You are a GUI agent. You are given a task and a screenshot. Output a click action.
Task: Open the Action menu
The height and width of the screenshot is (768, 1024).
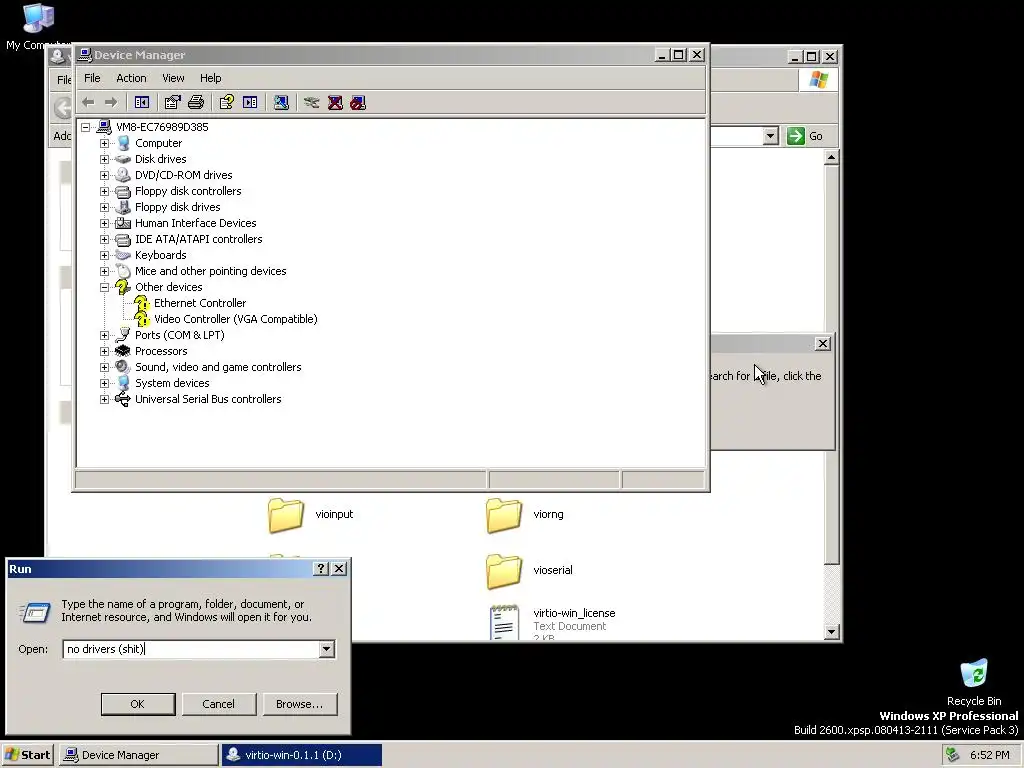point(131,78)
